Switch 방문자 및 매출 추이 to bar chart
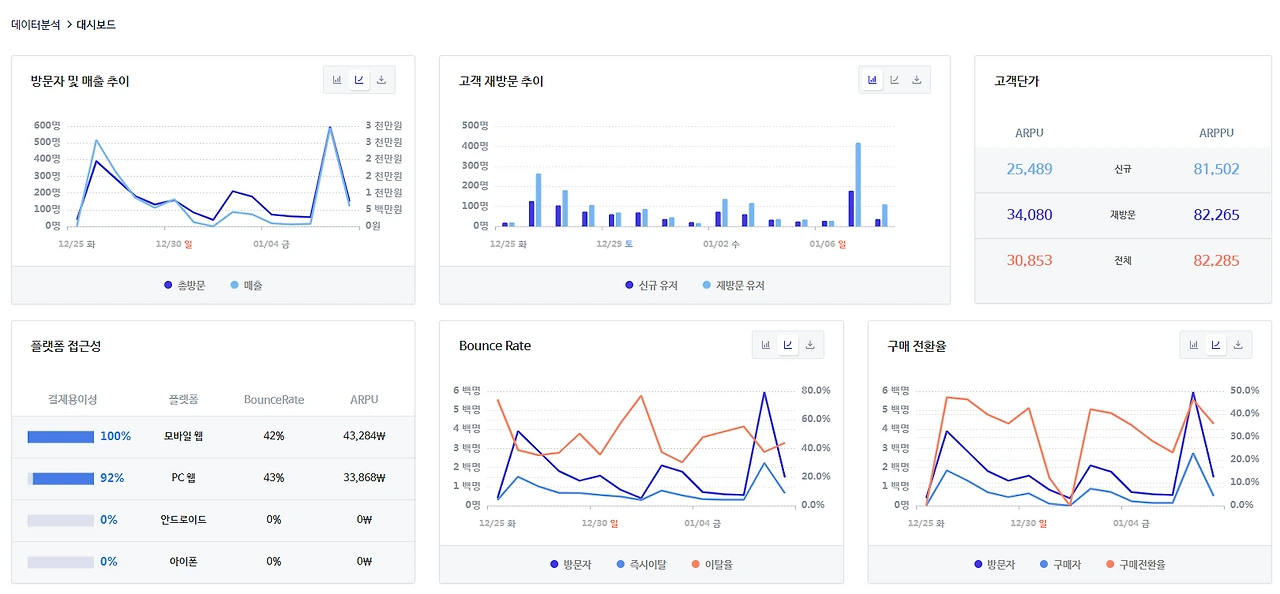This screenshot has width=1280, height=594. click(x=337, y=80)
